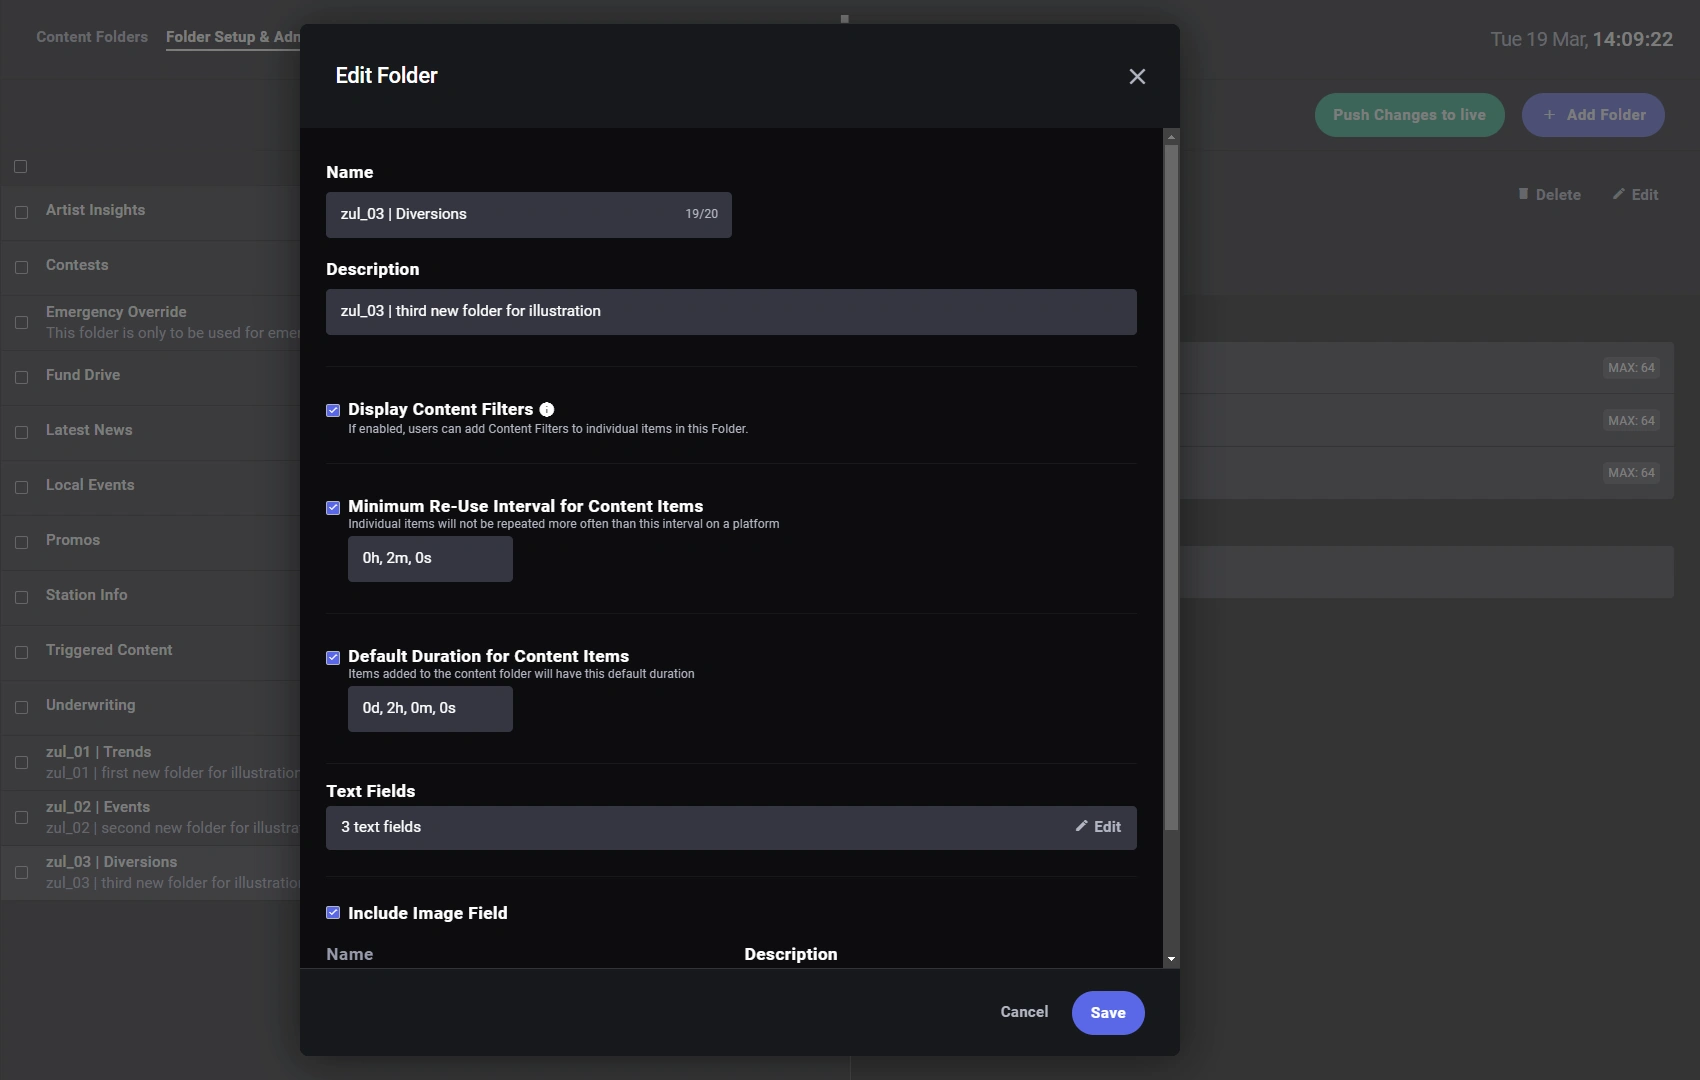
Task: Toggle Minimum Re-Use Interval checkbox
Action: (333, 508)
